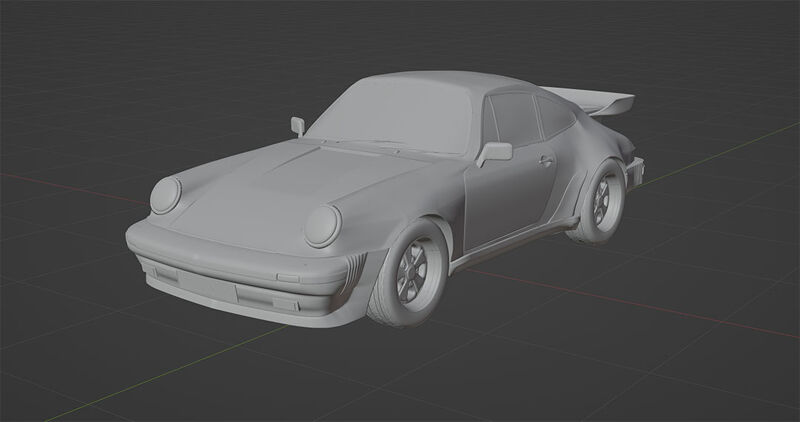800x422 pixels.
Task: Select the headlight on the far front corner
Action: (164, 193)
